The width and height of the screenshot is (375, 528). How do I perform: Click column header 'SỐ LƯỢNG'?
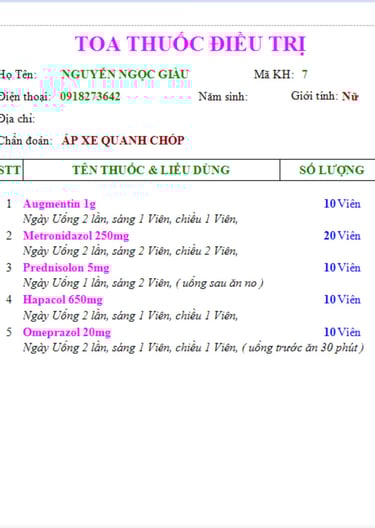pos(332,170)
